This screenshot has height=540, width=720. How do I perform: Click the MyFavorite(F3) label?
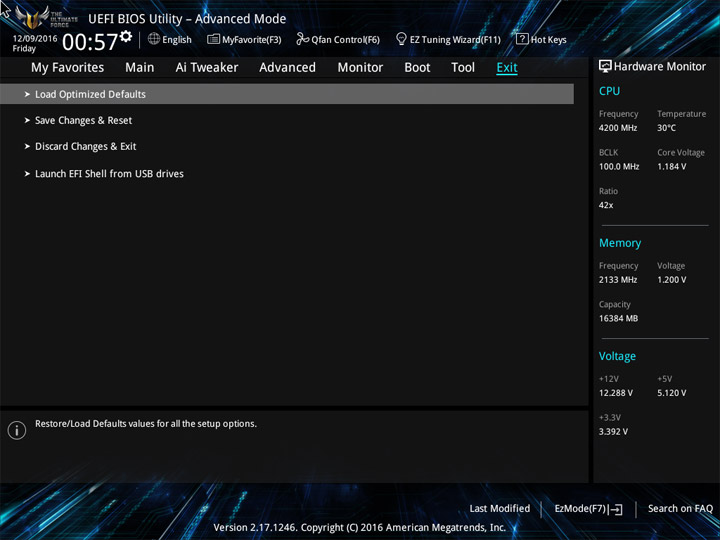[x=252, y=40]
